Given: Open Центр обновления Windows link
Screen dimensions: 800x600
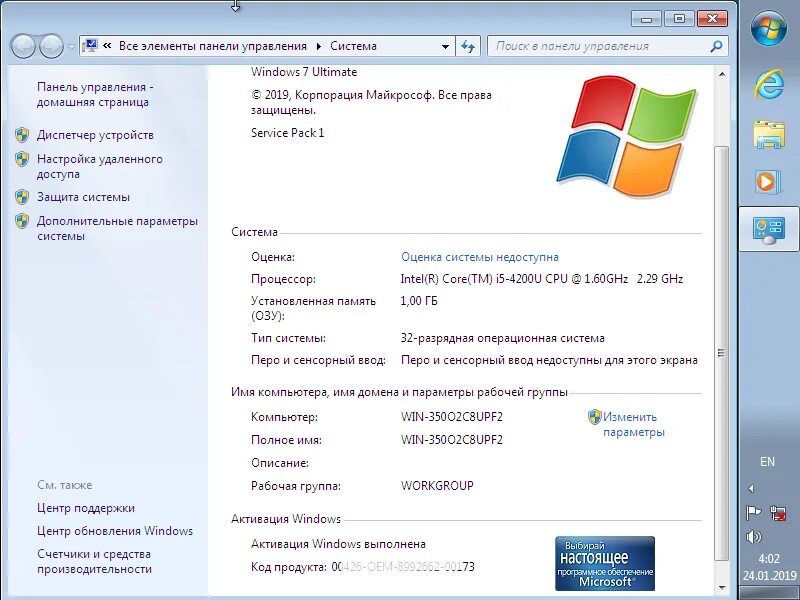Looking at the screenshot, I should click(x=115, y=531).
